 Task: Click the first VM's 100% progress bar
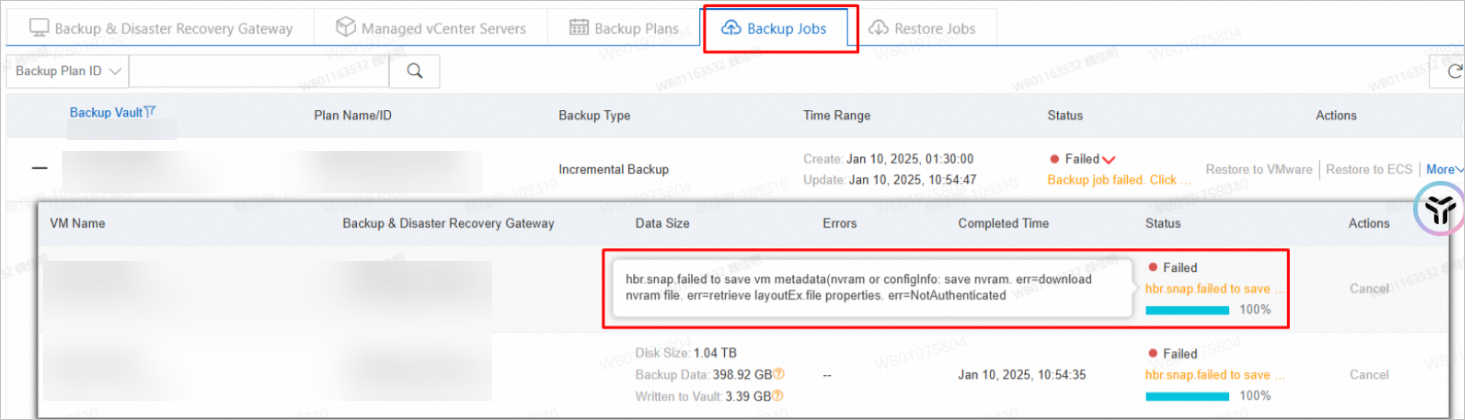tap(1186, 310)
